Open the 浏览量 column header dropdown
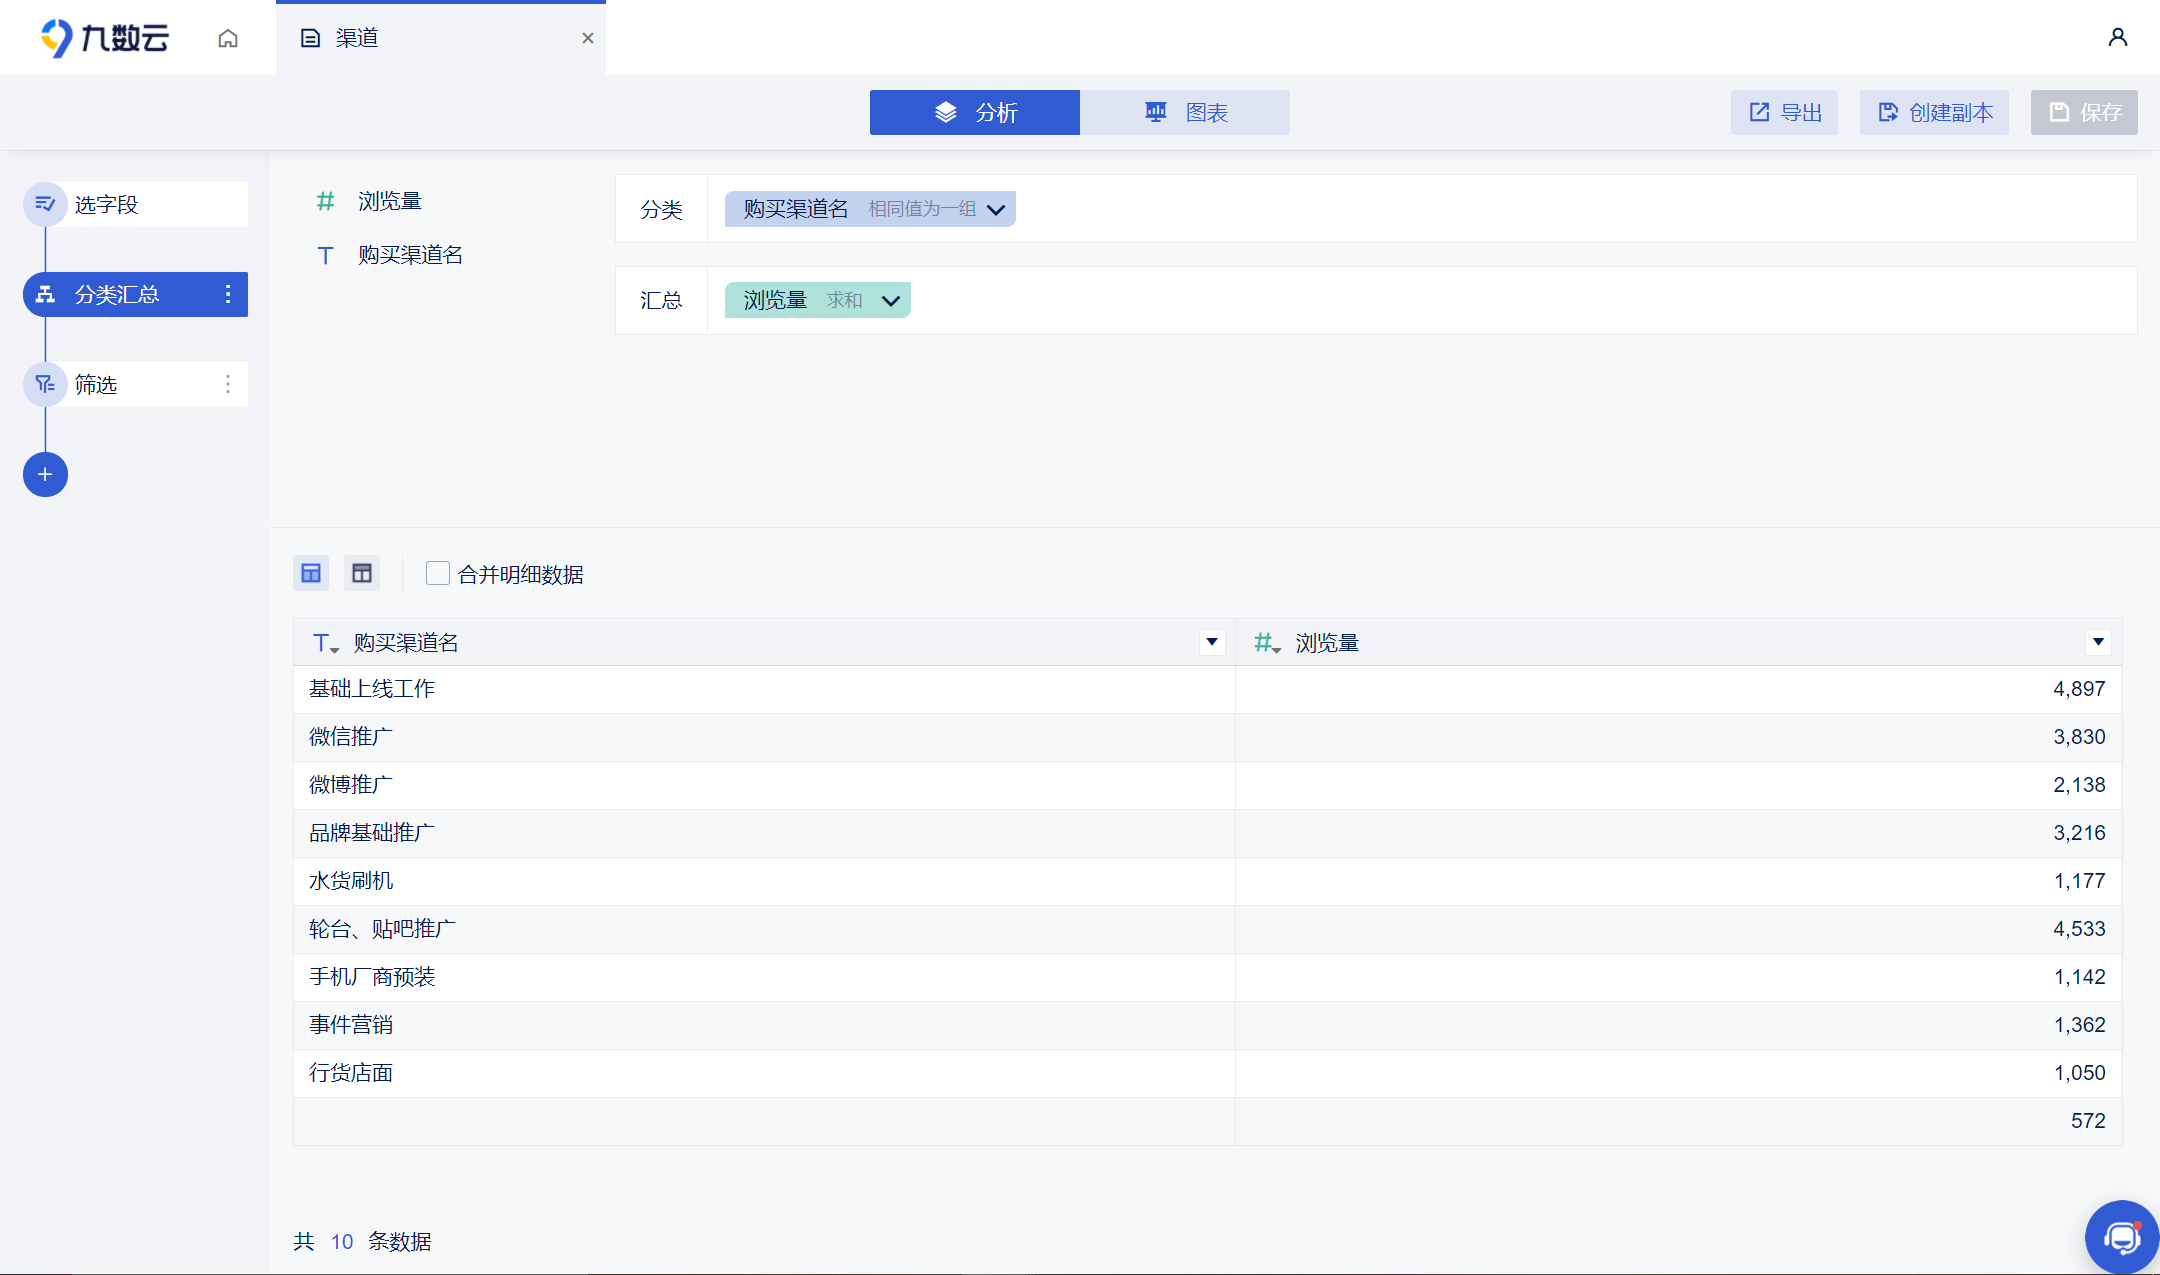This screenshot has height=1275, width=2160. [x=2098, y=642]
